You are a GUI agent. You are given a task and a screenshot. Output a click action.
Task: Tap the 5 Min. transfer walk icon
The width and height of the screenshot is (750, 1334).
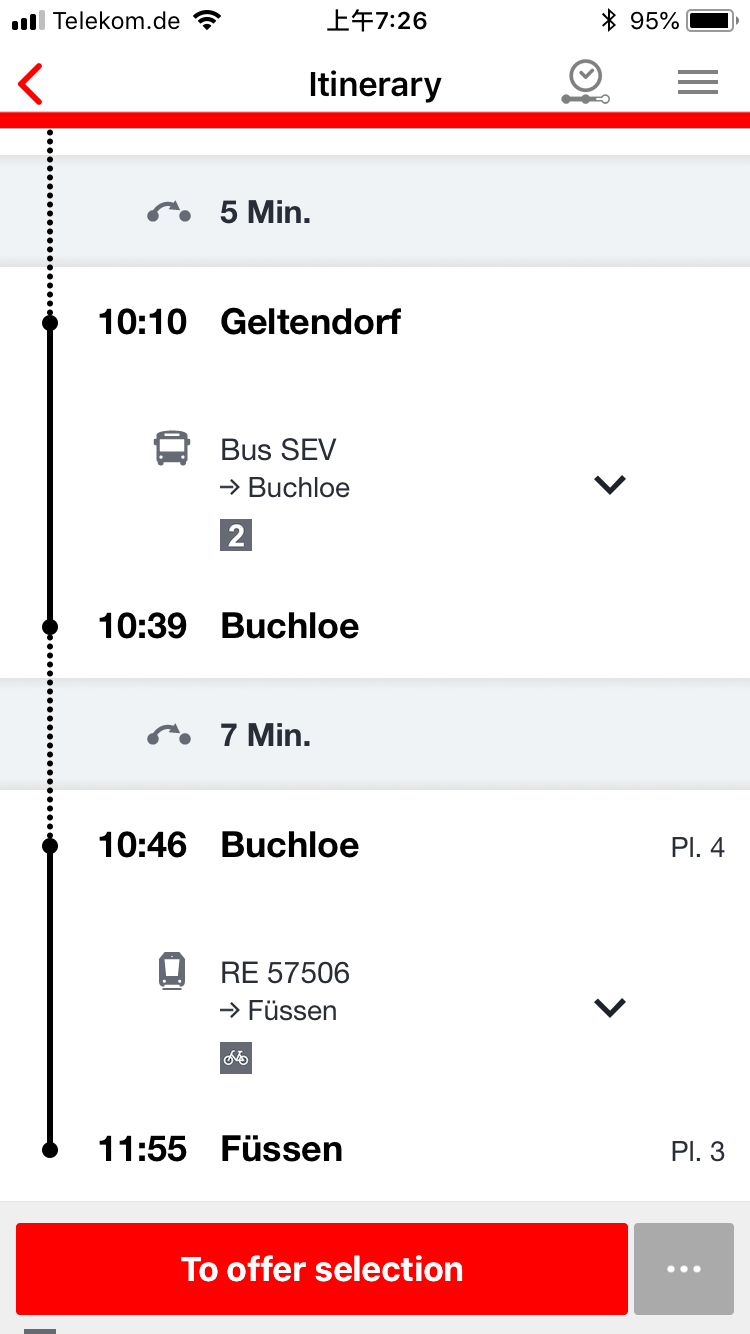tap(168, 212)
